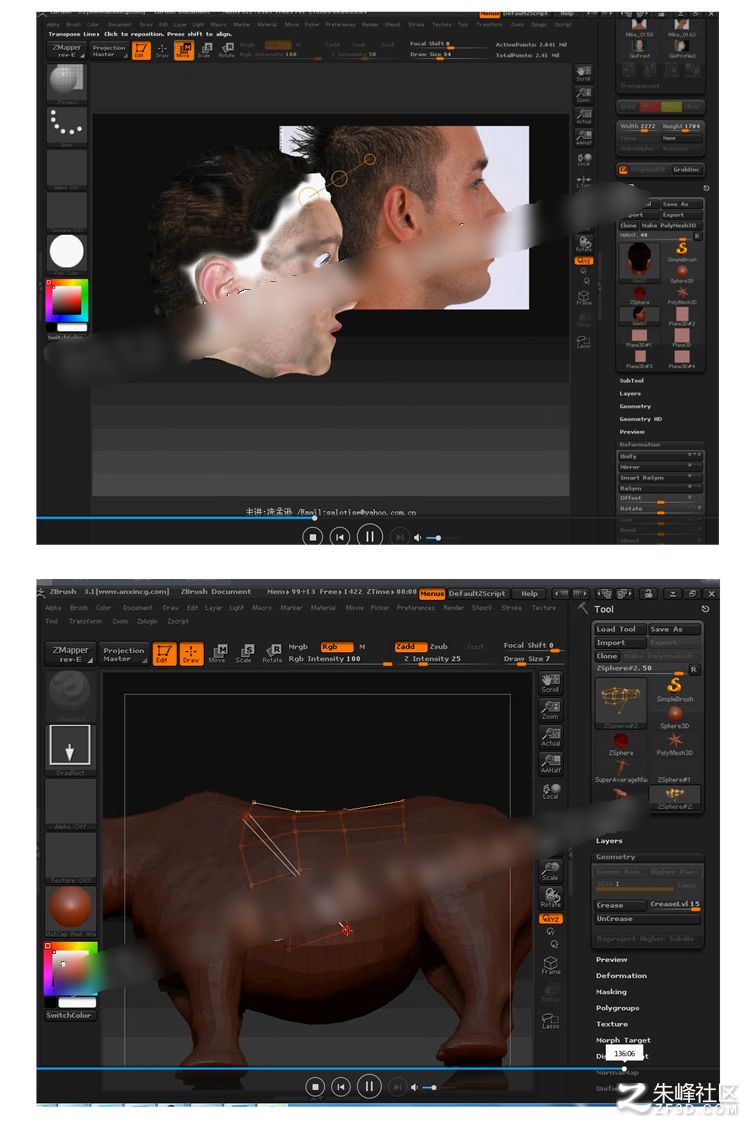The image size is (750, 1125).
Task: Expand Deformation section in lower Tool palette
Action: coord(622,976)
